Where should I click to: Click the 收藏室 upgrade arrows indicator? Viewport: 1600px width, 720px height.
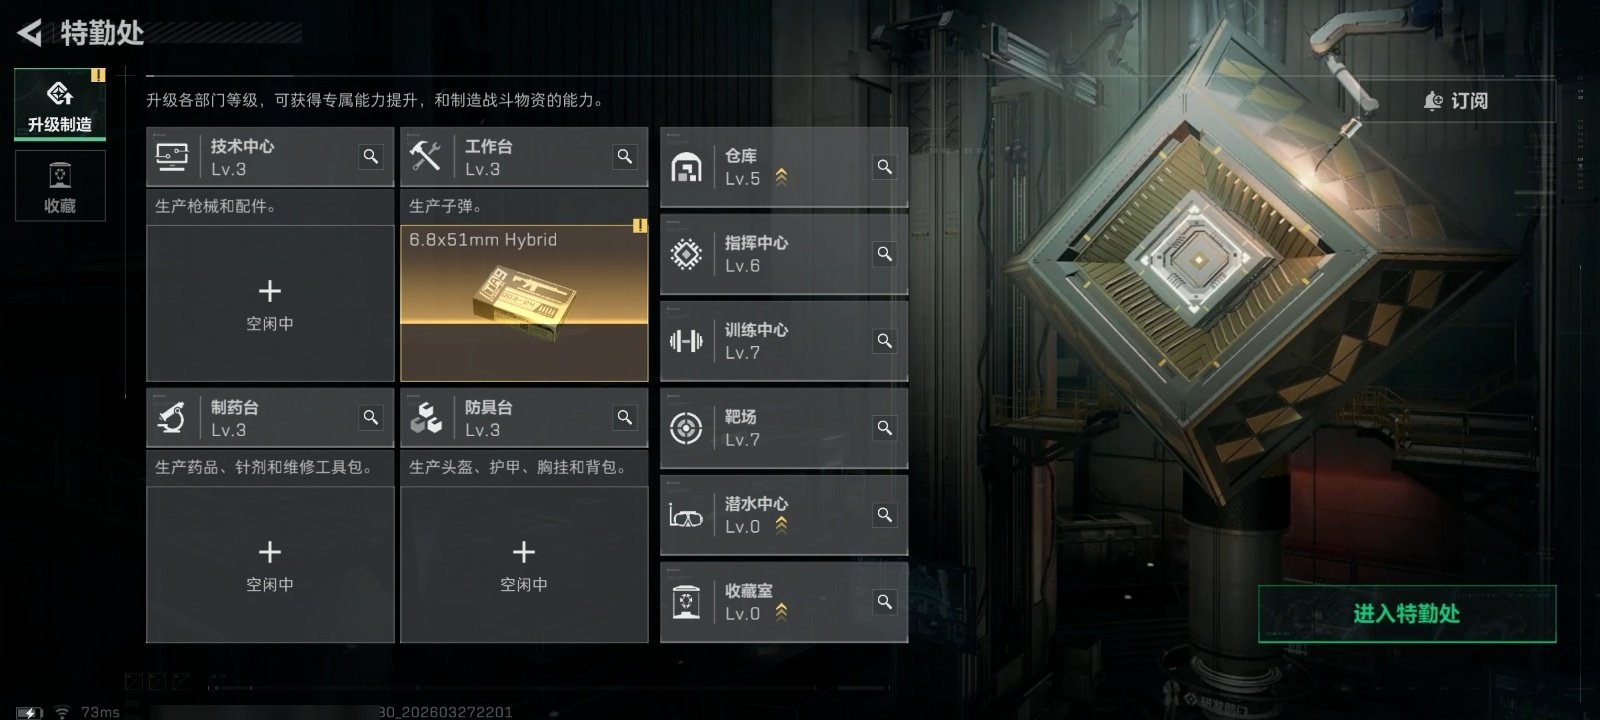coord(781,611)
